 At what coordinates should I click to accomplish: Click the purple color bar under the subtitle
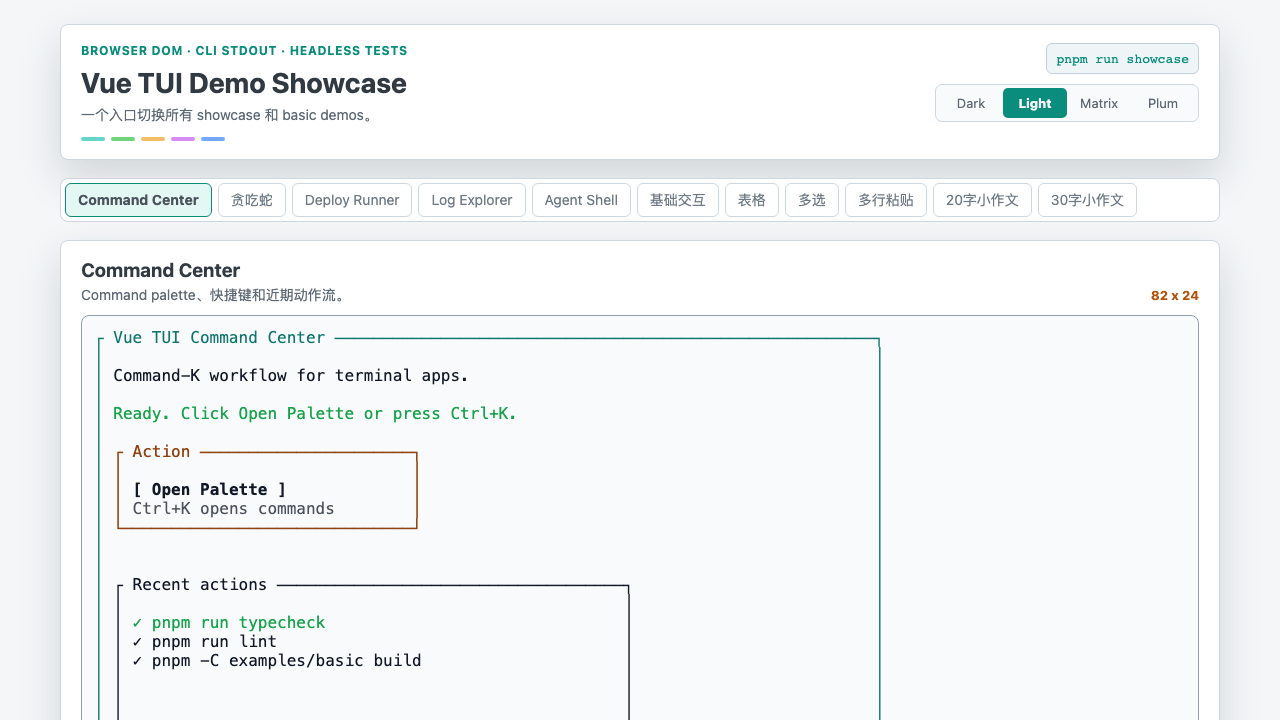click(183, 139)
